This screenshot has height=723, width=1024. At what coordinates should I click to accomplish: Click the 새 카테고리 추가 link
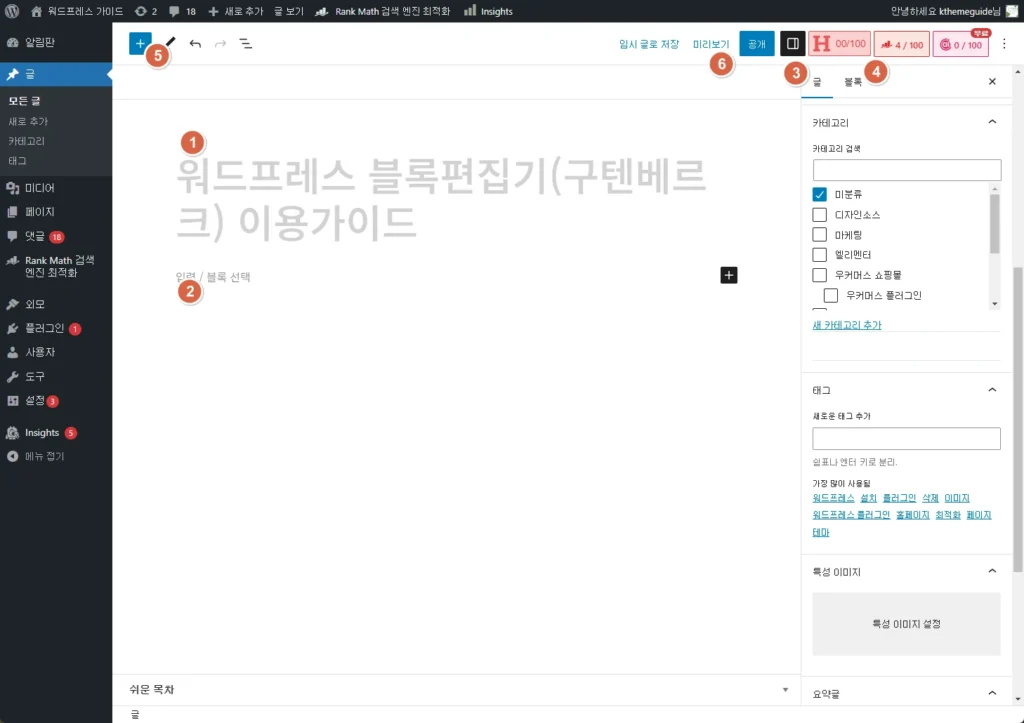click(847, 325)
